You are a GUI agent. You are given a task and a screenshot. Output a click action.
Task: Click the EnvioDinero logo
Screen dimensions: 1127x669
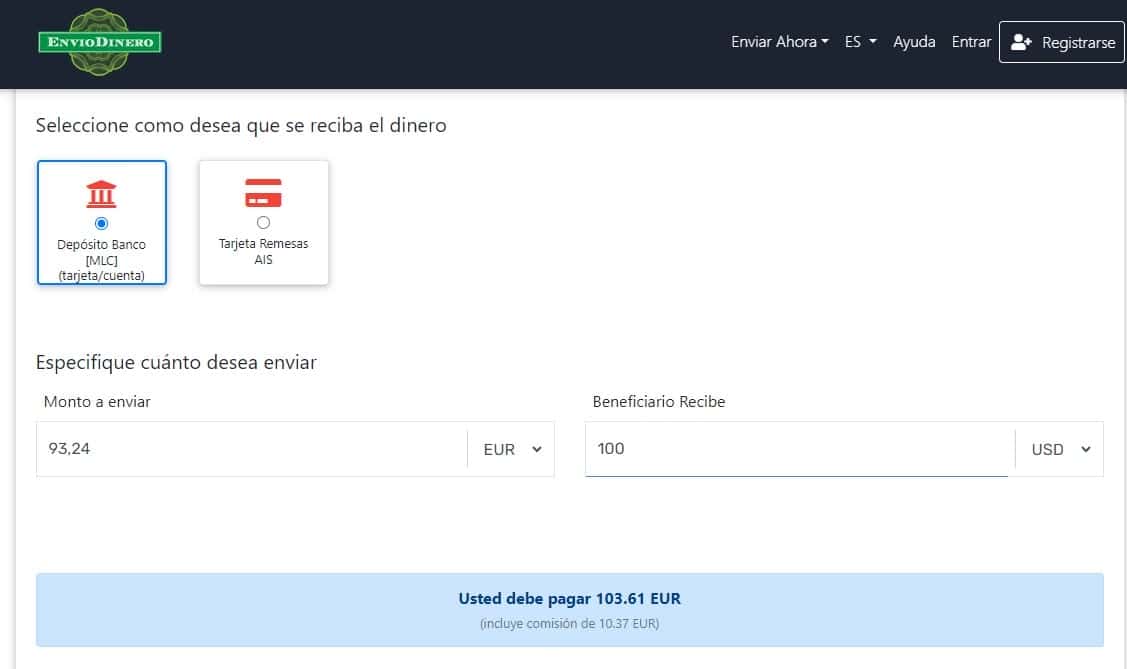tap(99, 42)
